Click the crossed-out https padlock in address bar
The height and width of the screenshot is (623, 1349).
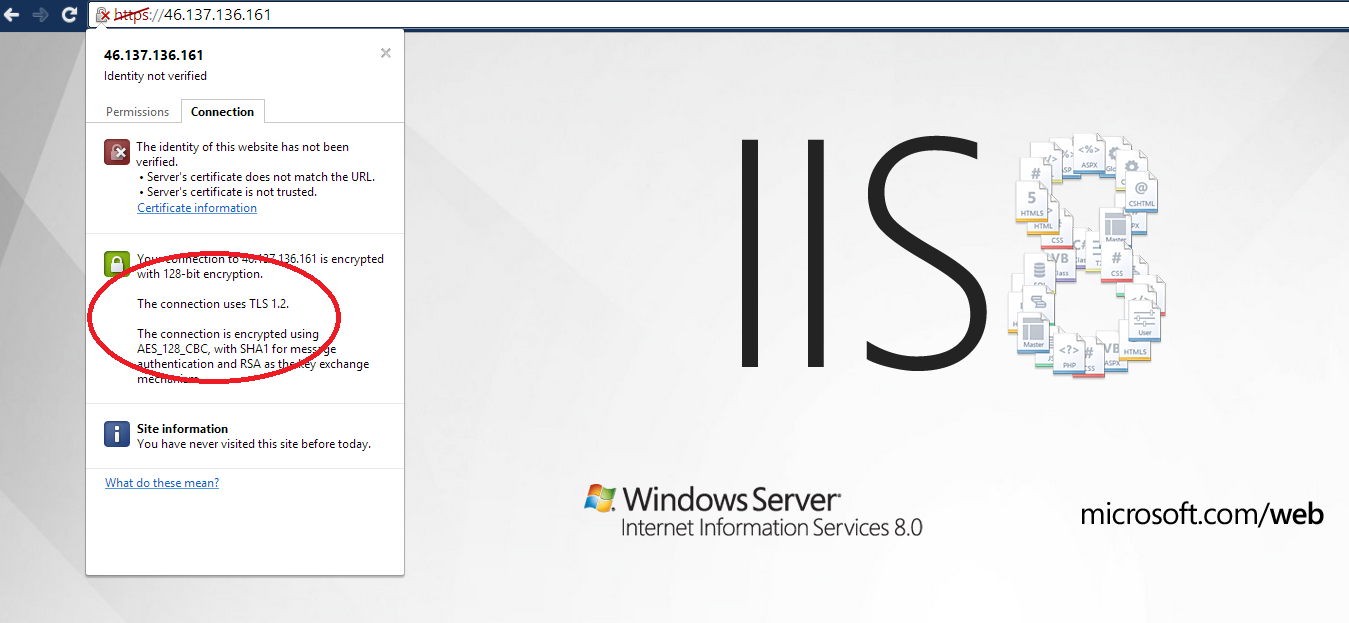click(x=104, y=16)
